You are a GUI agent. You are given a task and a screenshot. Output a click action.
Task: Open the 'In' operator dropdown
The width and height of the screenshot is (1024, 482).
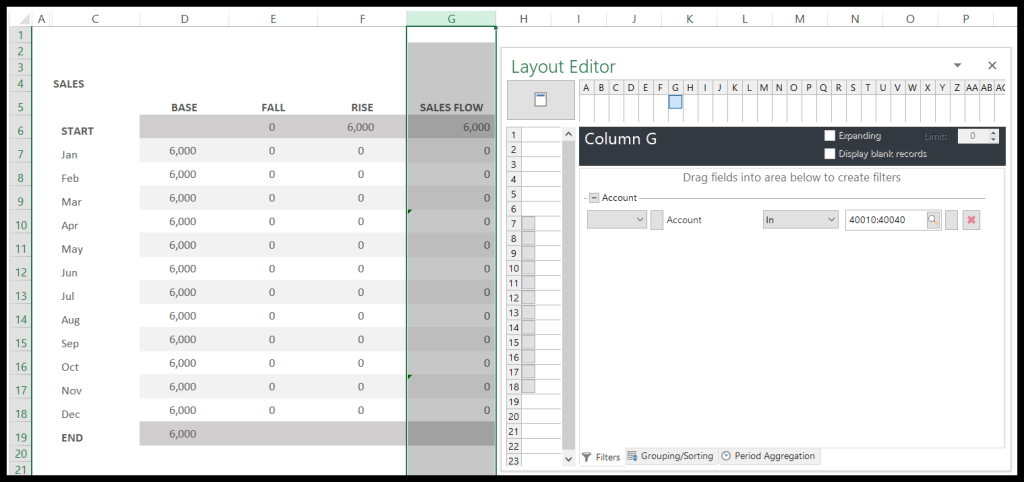point(800,220)
